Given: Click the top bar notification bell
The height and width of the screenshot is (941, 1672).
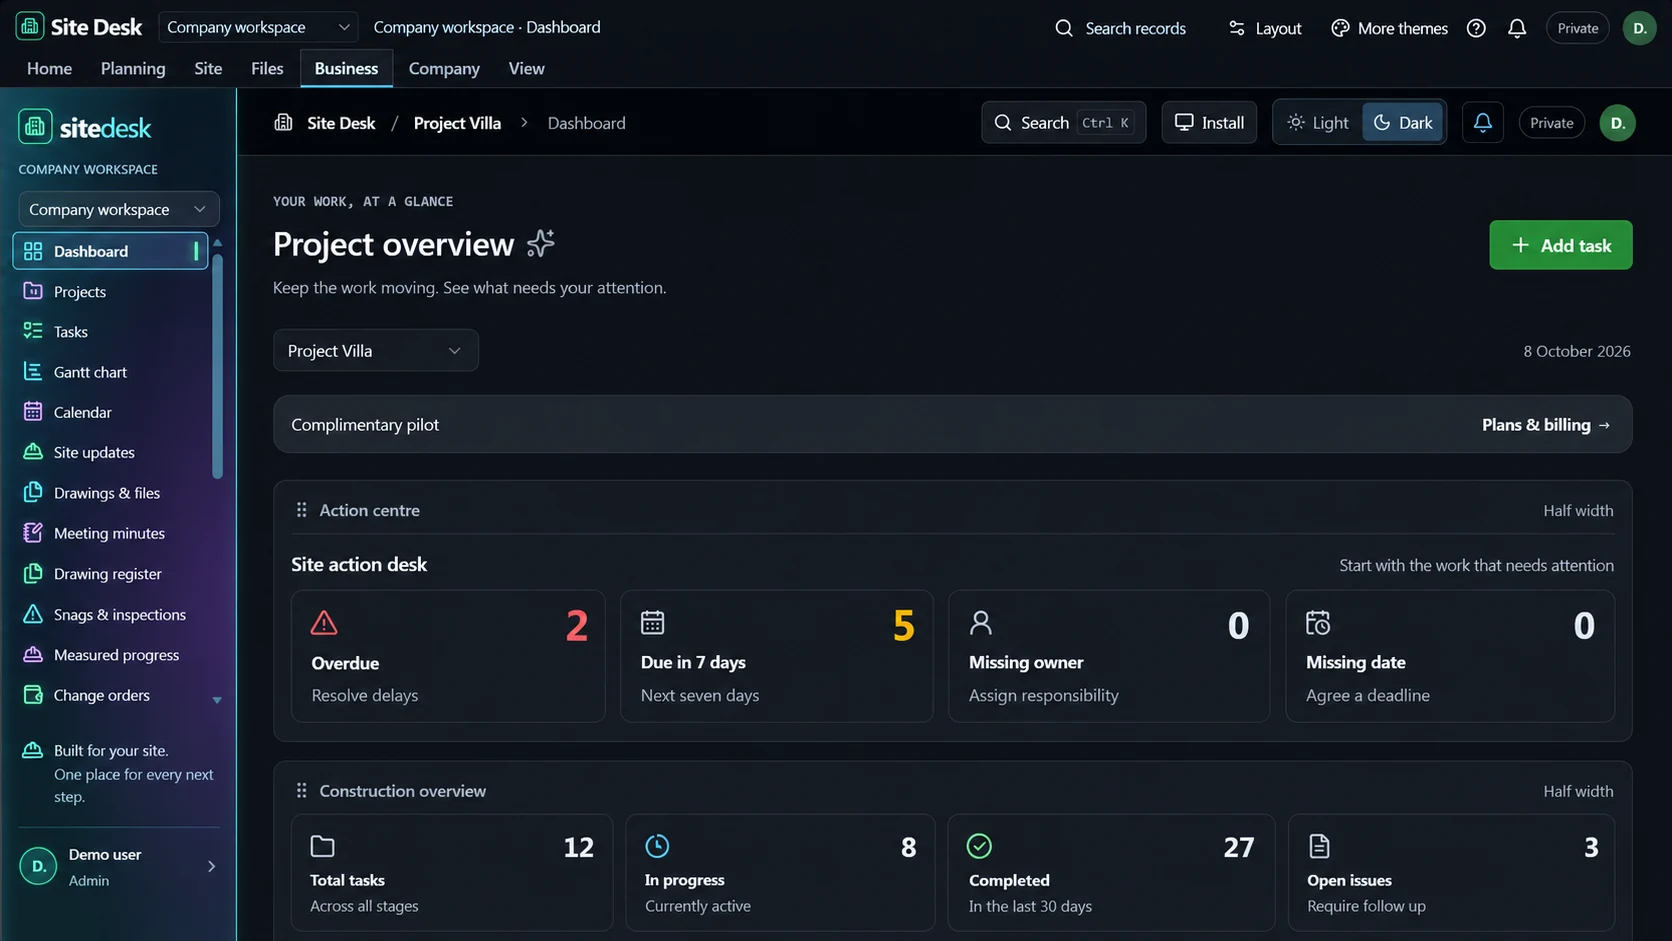Looking at the screenshot, I should (1517, 28).
